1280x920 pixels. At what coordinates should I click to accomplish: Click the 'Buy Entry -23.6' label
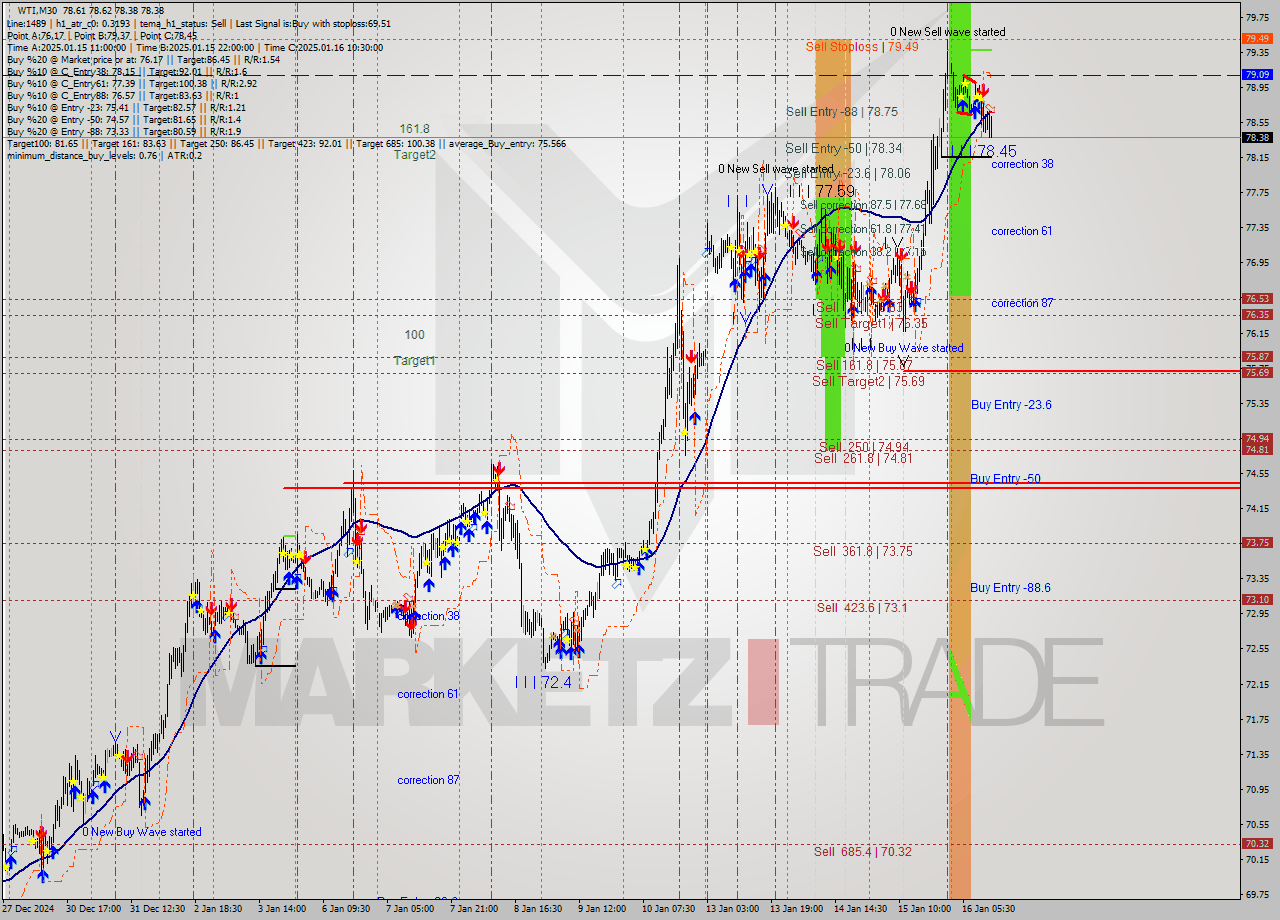point(1011,405)
